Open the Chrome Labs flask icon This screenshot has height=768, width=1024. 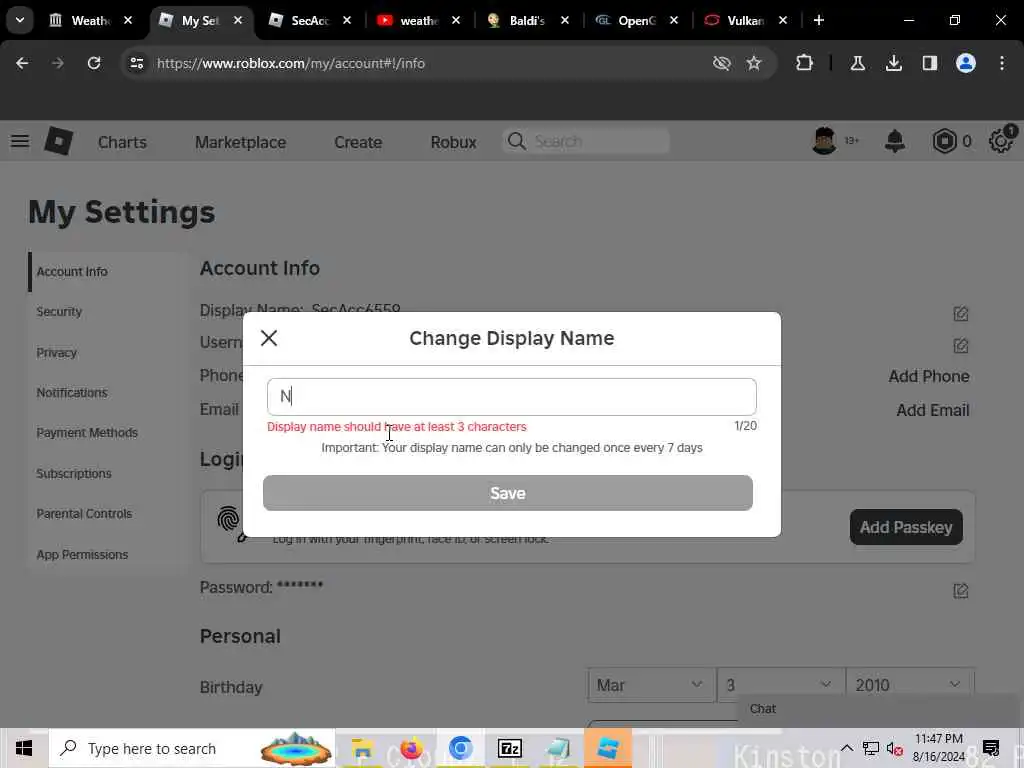[857, 63]
